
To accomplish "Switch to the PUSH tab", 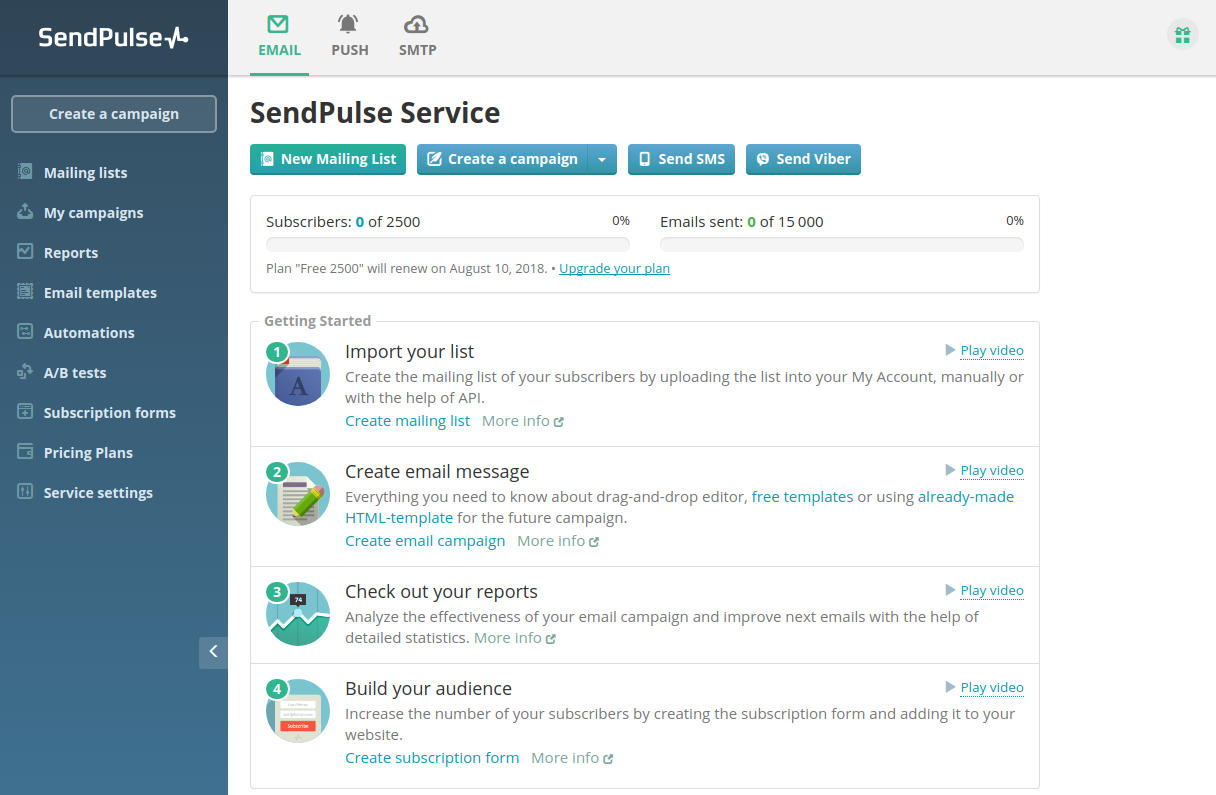I will [x=349, y=36].
